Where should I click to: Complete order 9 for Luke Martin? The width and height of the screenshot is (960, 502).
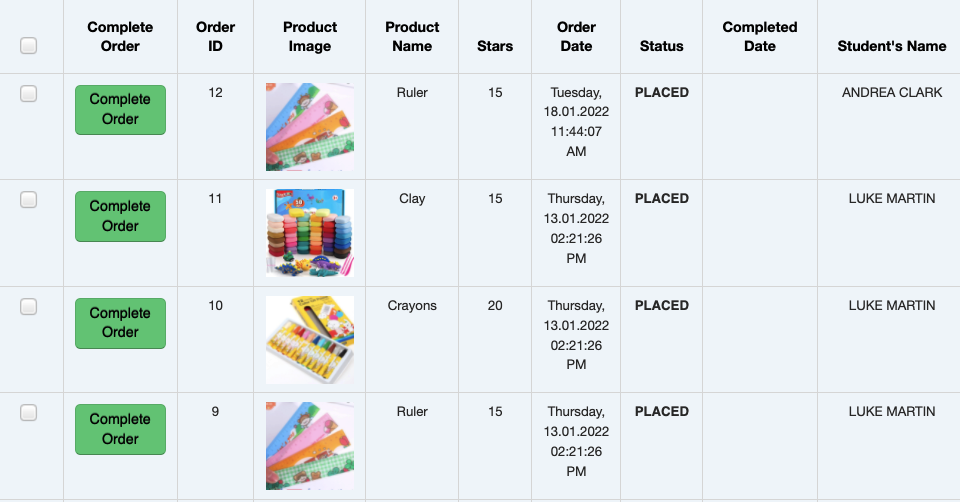pyautogui.click(x=120, y=429)
